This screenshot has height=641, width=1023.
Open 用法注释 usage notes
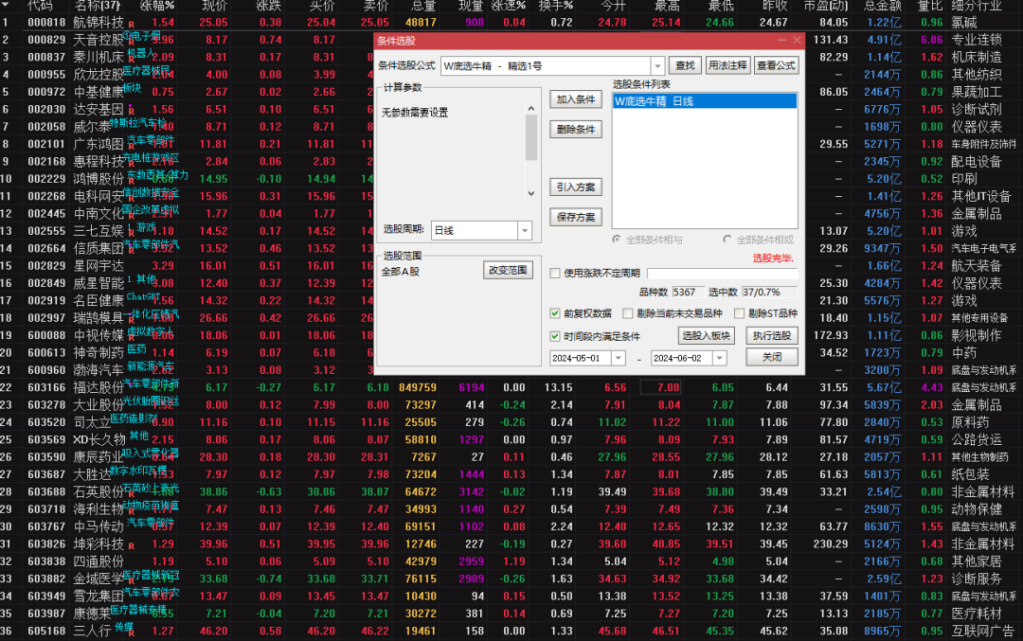click(727, 65)
